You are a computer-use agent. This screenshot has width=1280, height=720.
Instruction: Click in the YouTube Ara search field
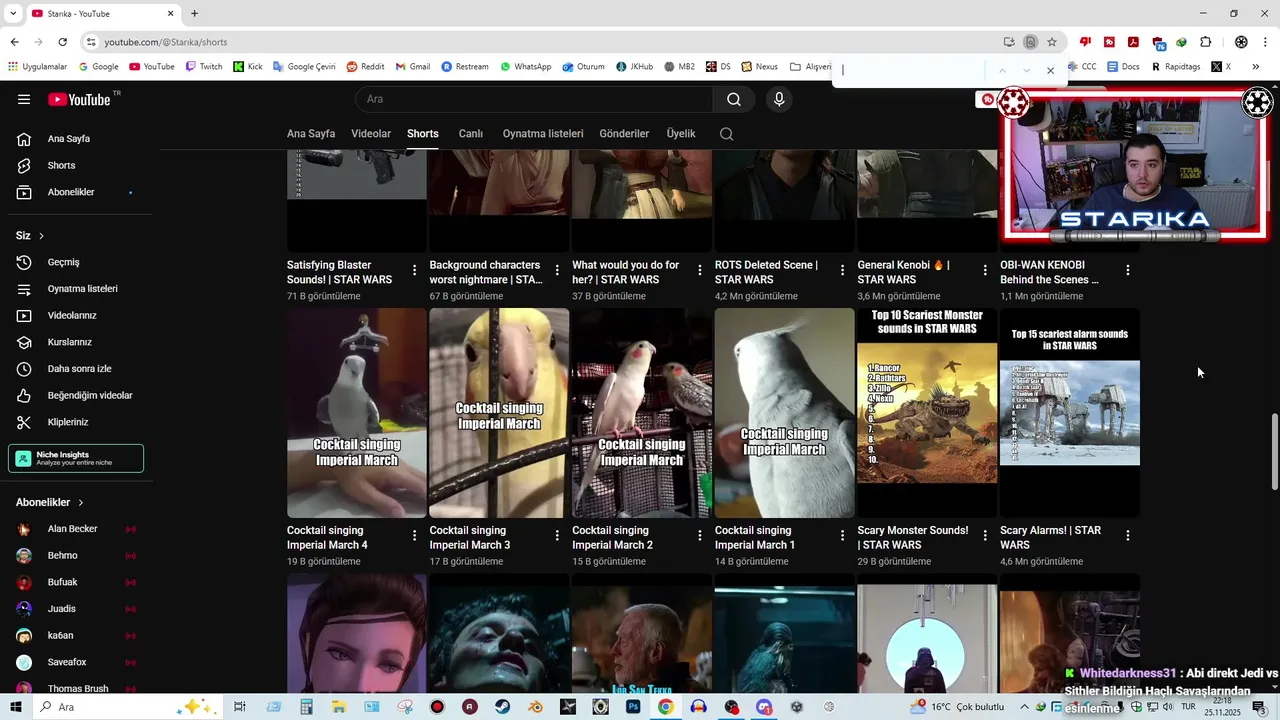click(x=534, y=99)
